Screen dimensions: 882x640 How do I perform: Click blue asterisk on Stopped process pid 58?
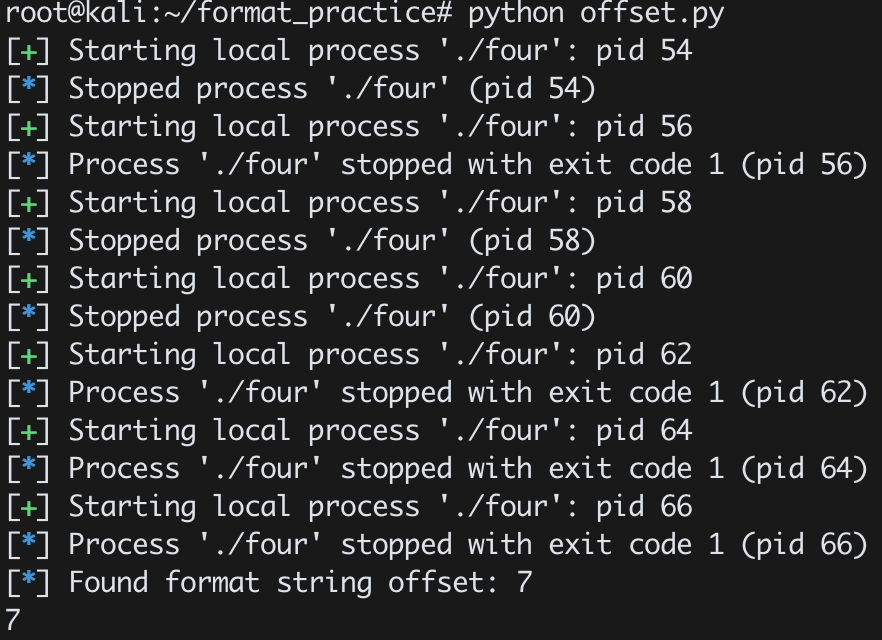click(29, 238)
